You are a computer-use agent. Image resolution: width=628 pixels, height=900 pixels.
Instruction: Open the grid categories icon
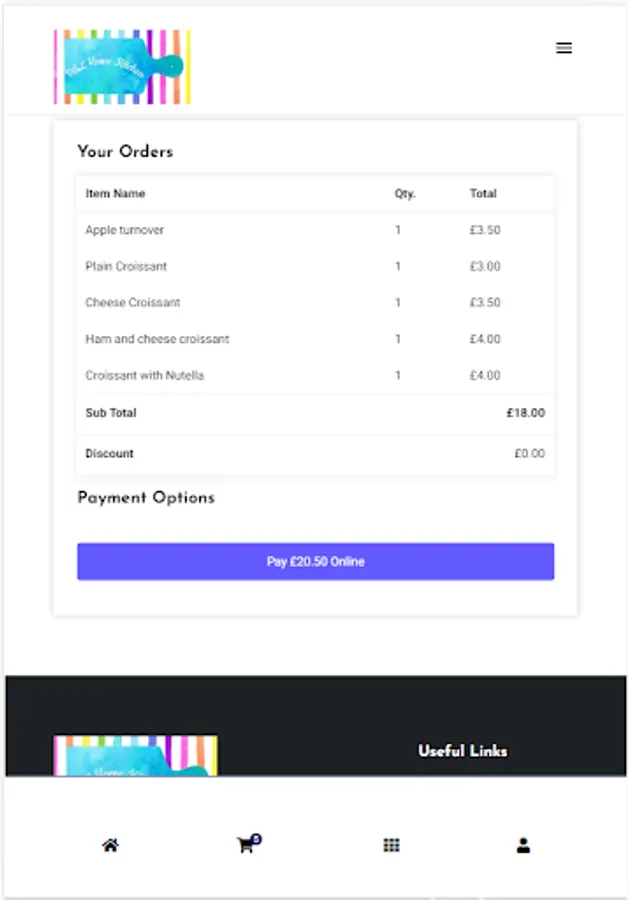coord(391,846)
